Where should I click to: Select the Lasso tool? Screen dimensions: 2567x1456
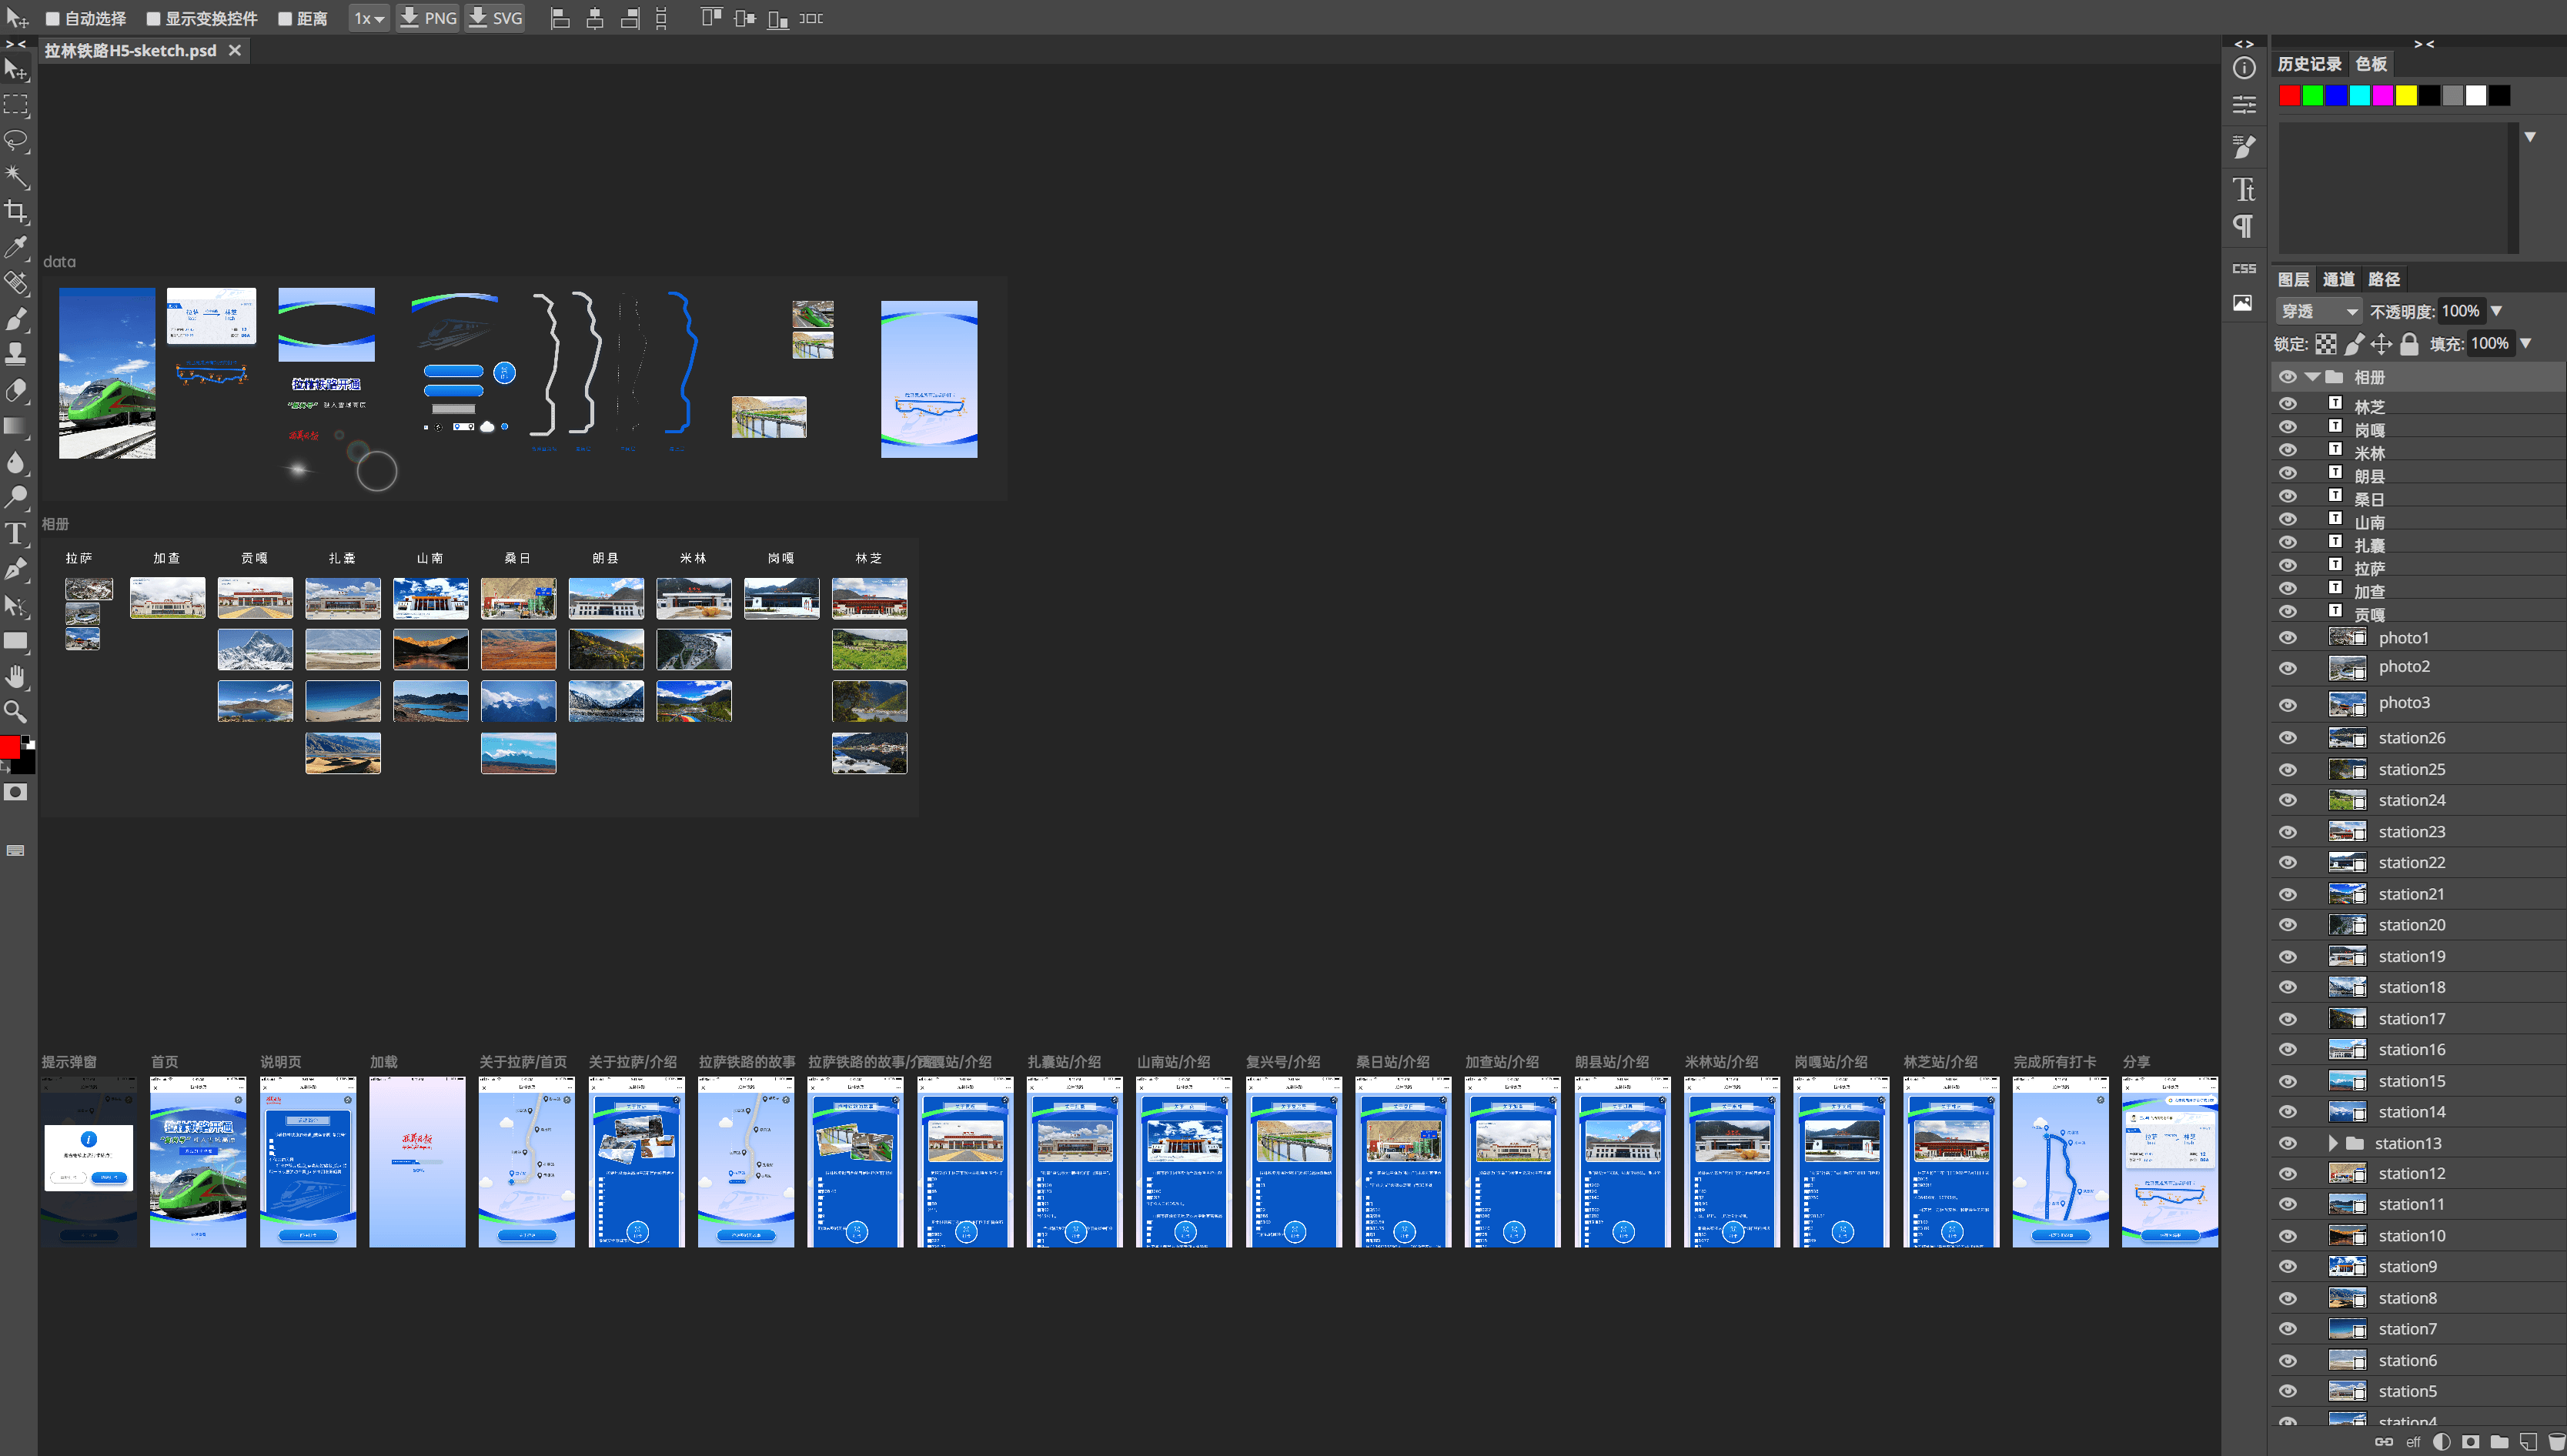(16, 140)
